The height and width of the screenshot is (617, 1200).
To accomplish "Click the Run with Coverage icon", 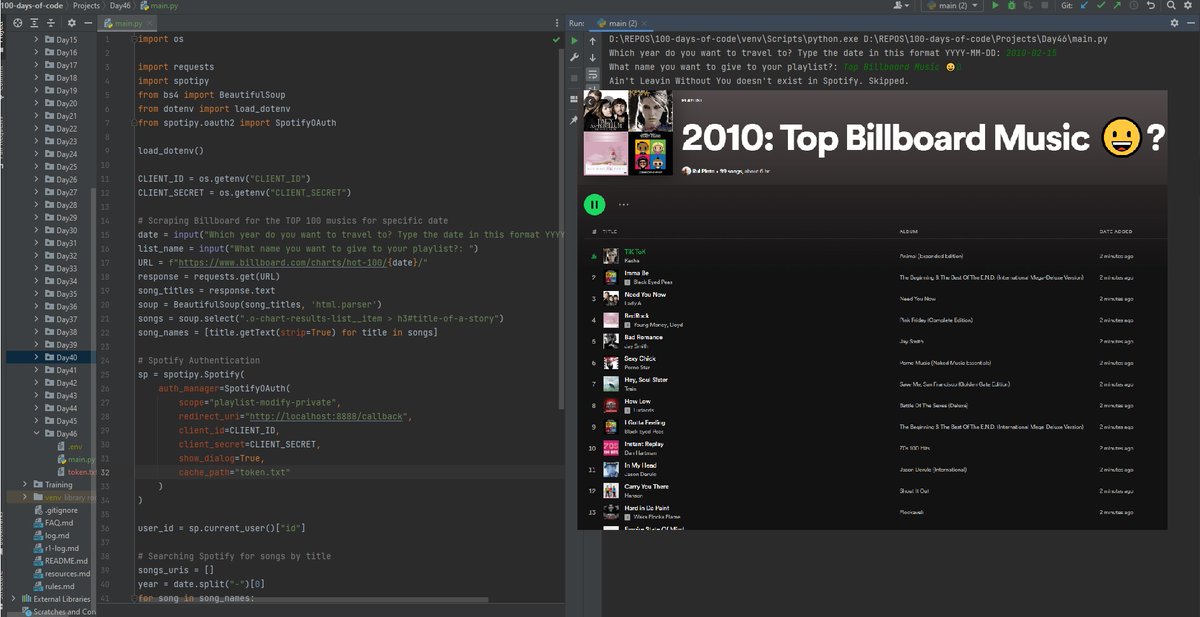I will pyautogui.click(x=1028, y=6).
